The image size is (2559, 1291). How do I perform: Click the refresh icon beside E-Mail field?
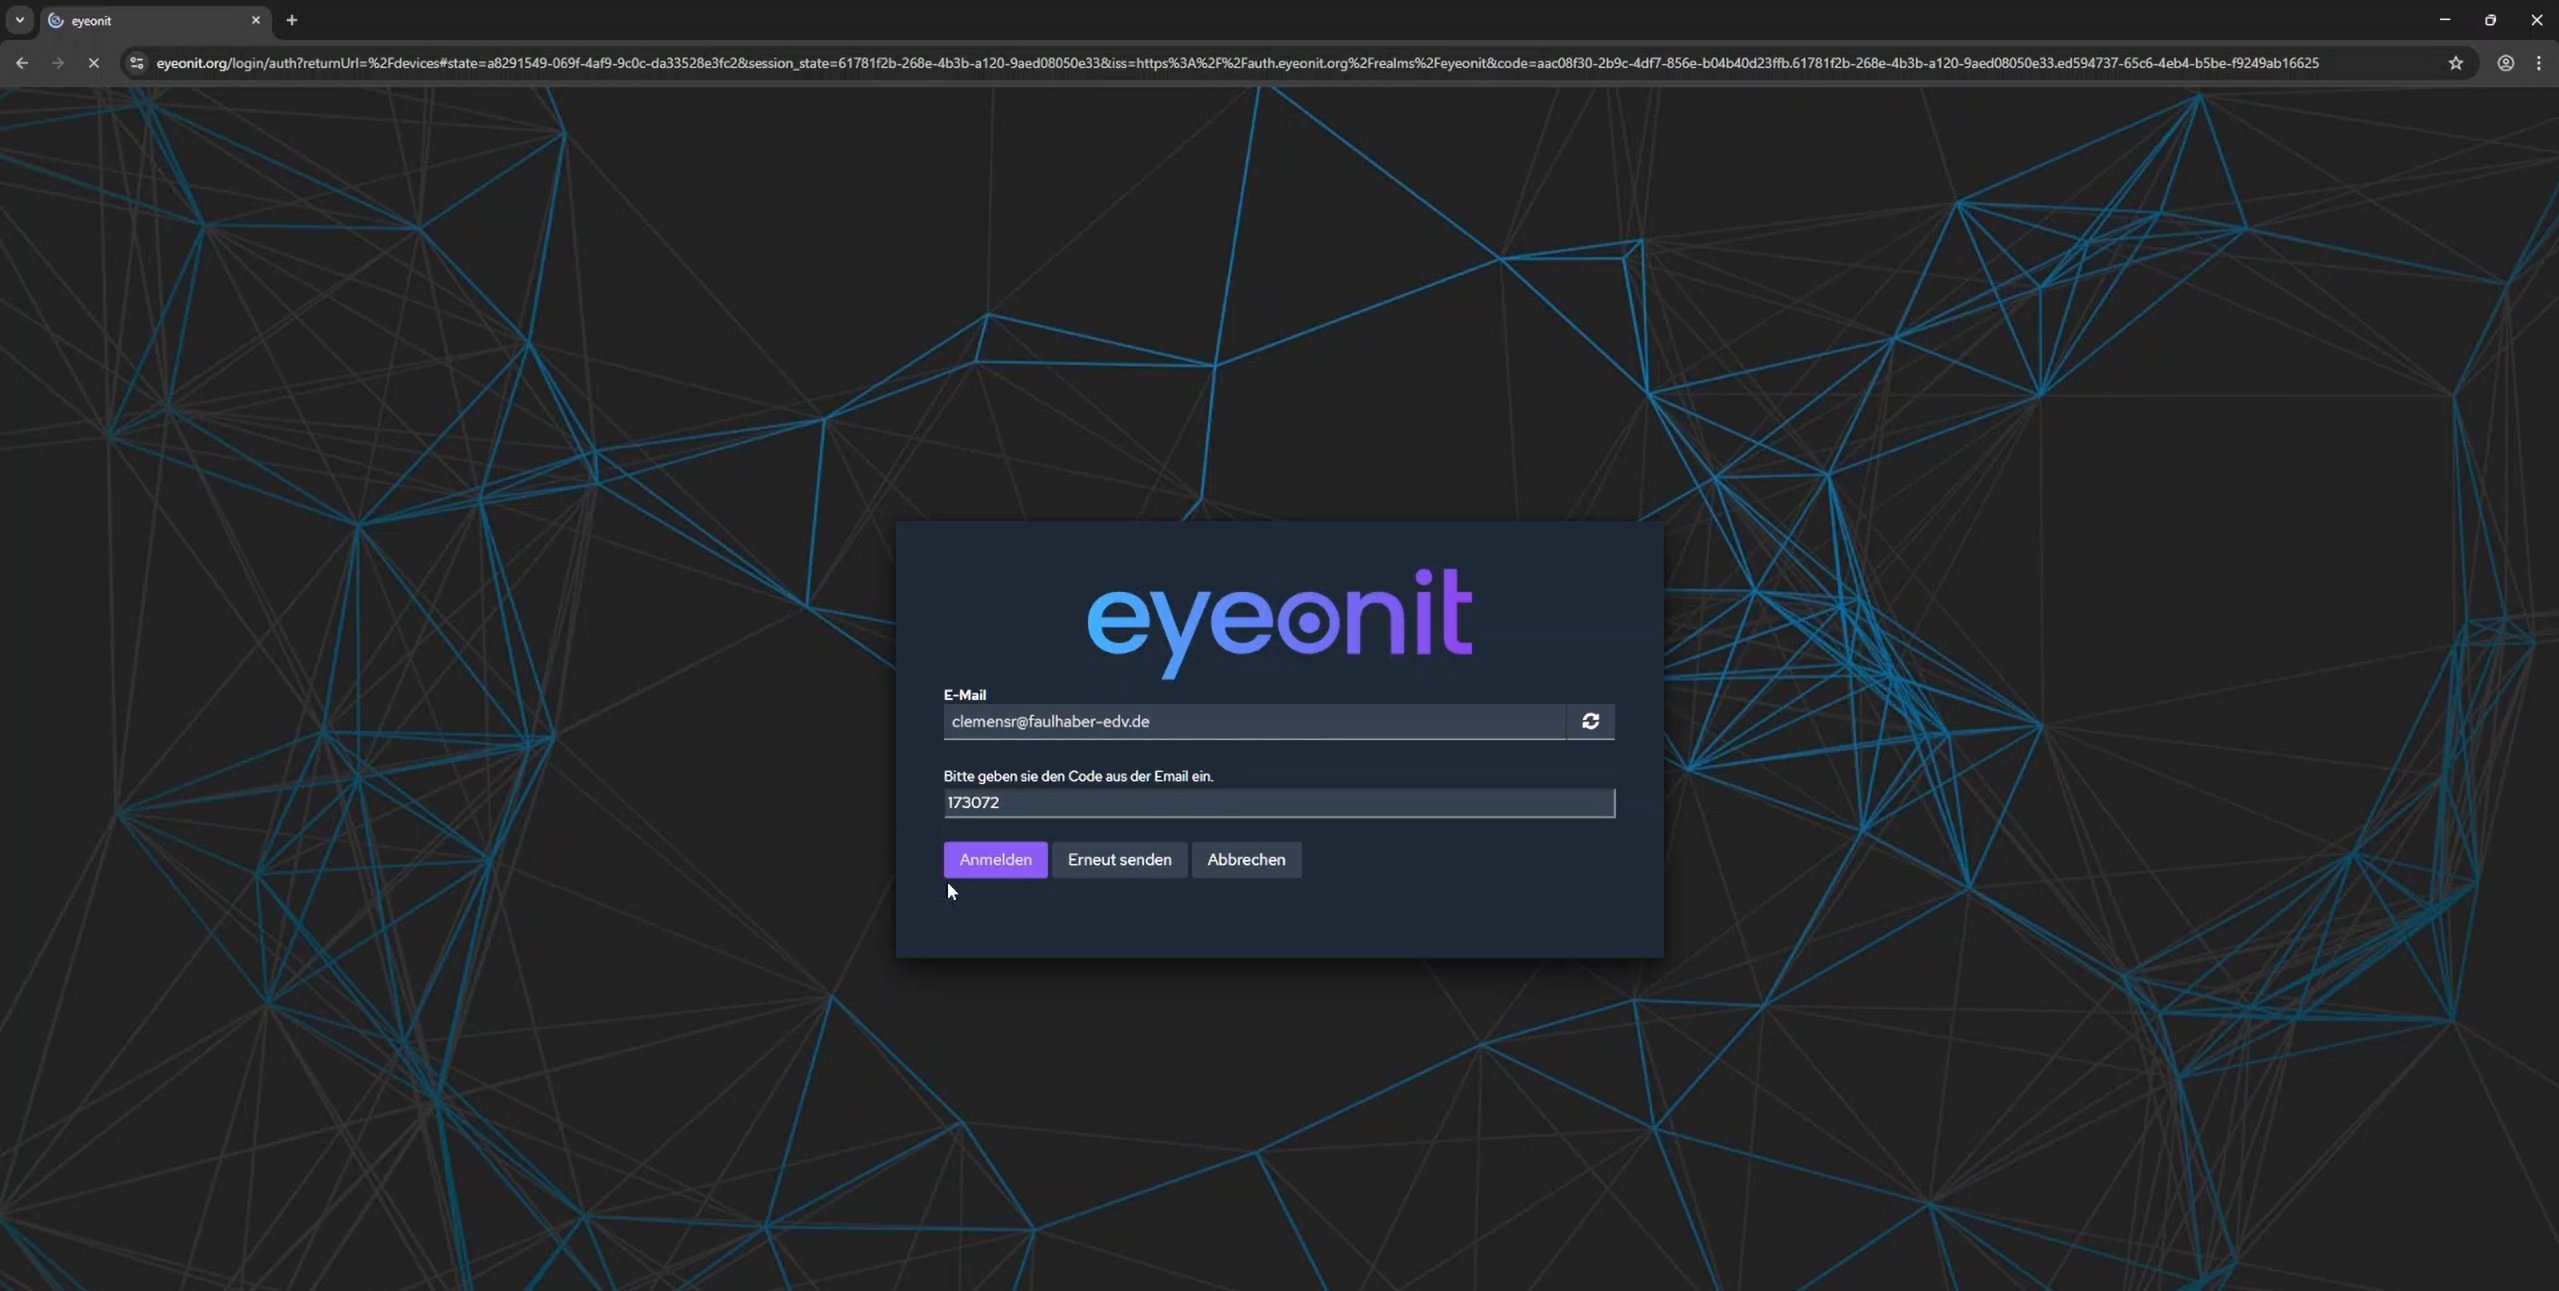tap(1590, 721)
